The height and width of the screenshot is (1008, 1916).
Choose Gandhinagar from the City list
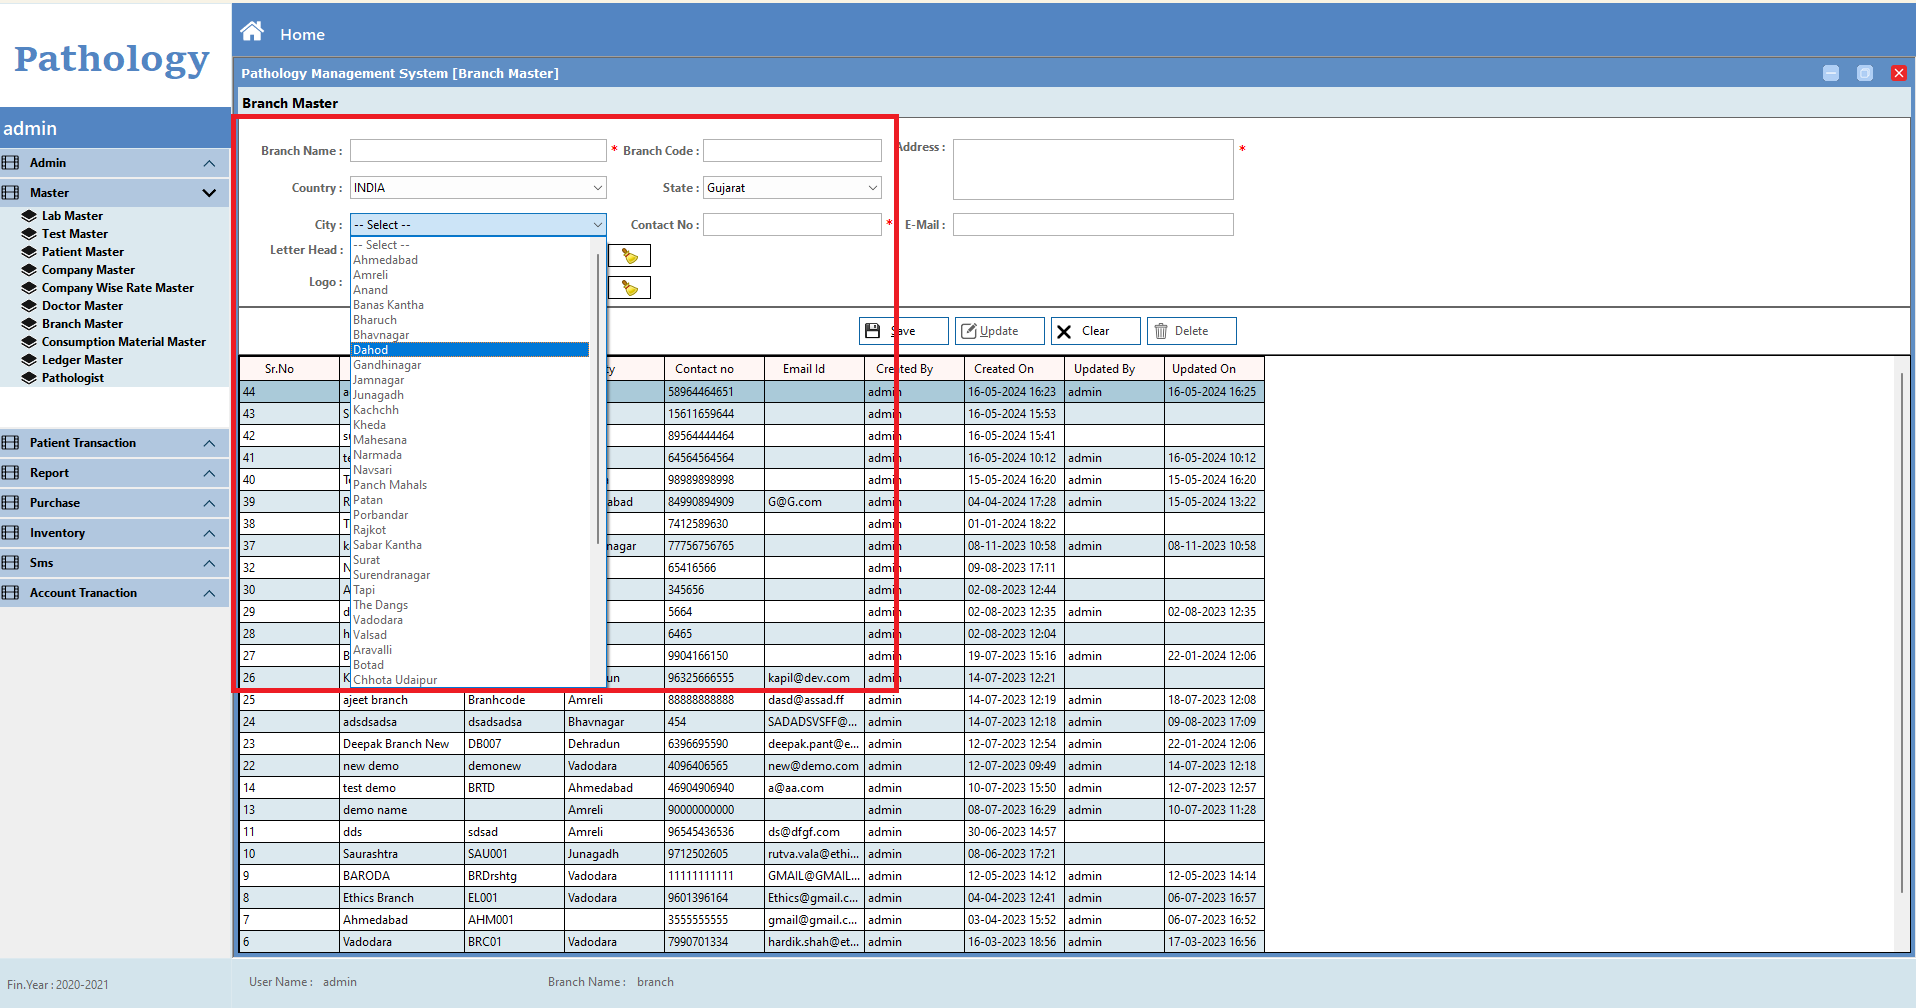pyautogui.click(x=387, y=365)
